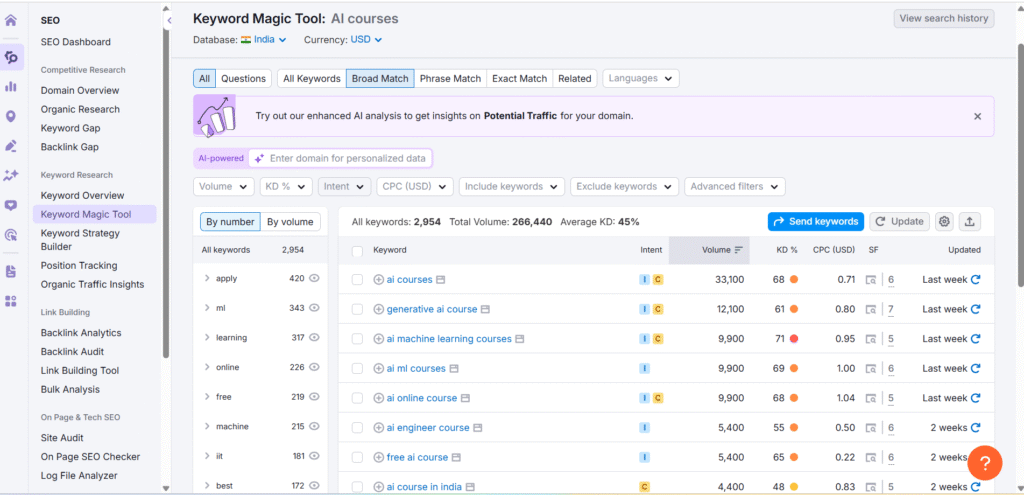
Task: Open the Volume filter dropdown
Action: 224,186
